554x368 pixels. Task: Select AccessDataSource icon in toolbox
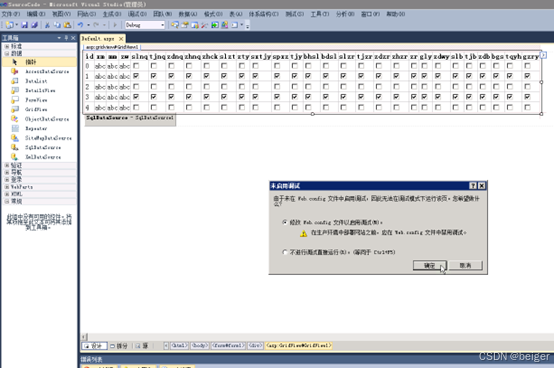(x=14, y=72)
